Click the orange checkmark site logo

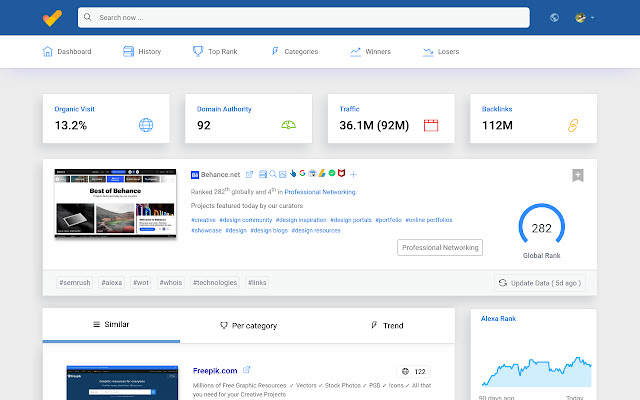[52, 18]
